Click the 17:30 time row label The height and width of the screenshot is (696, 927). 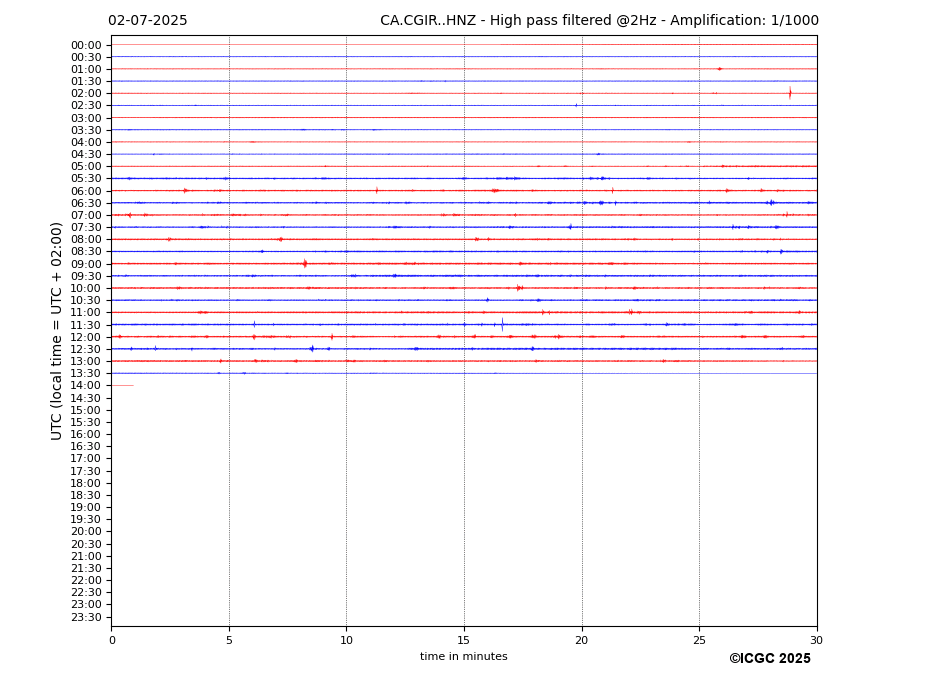pos(86,471)
